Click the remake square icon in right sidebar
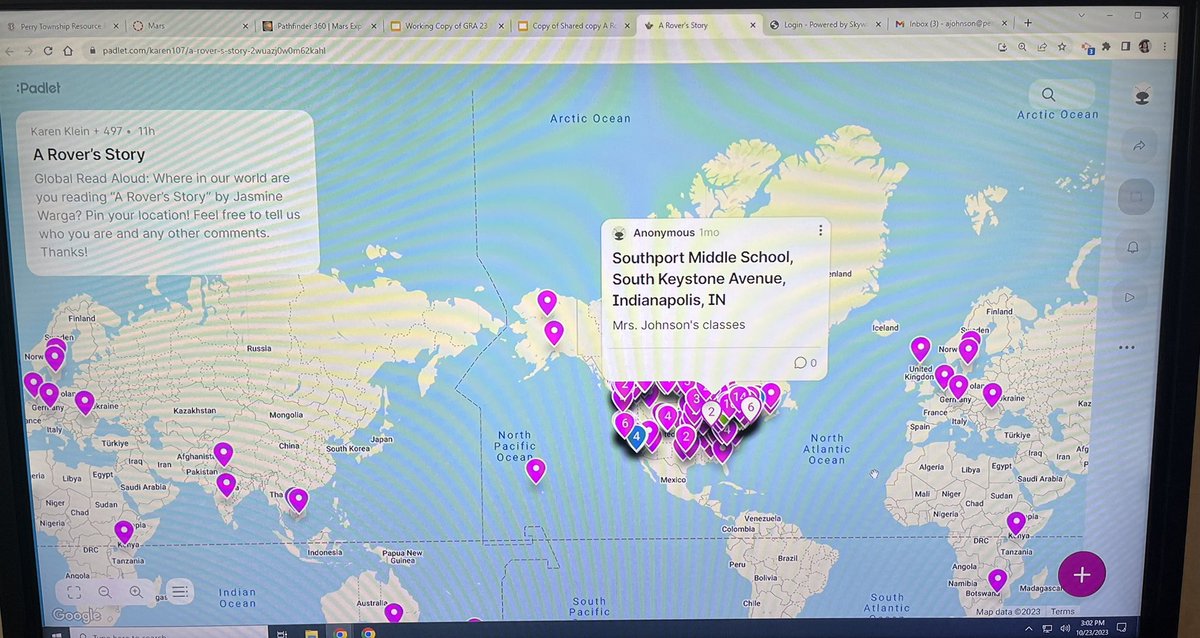Screen dimensions: 1200x638 (x=1138, y=197)
